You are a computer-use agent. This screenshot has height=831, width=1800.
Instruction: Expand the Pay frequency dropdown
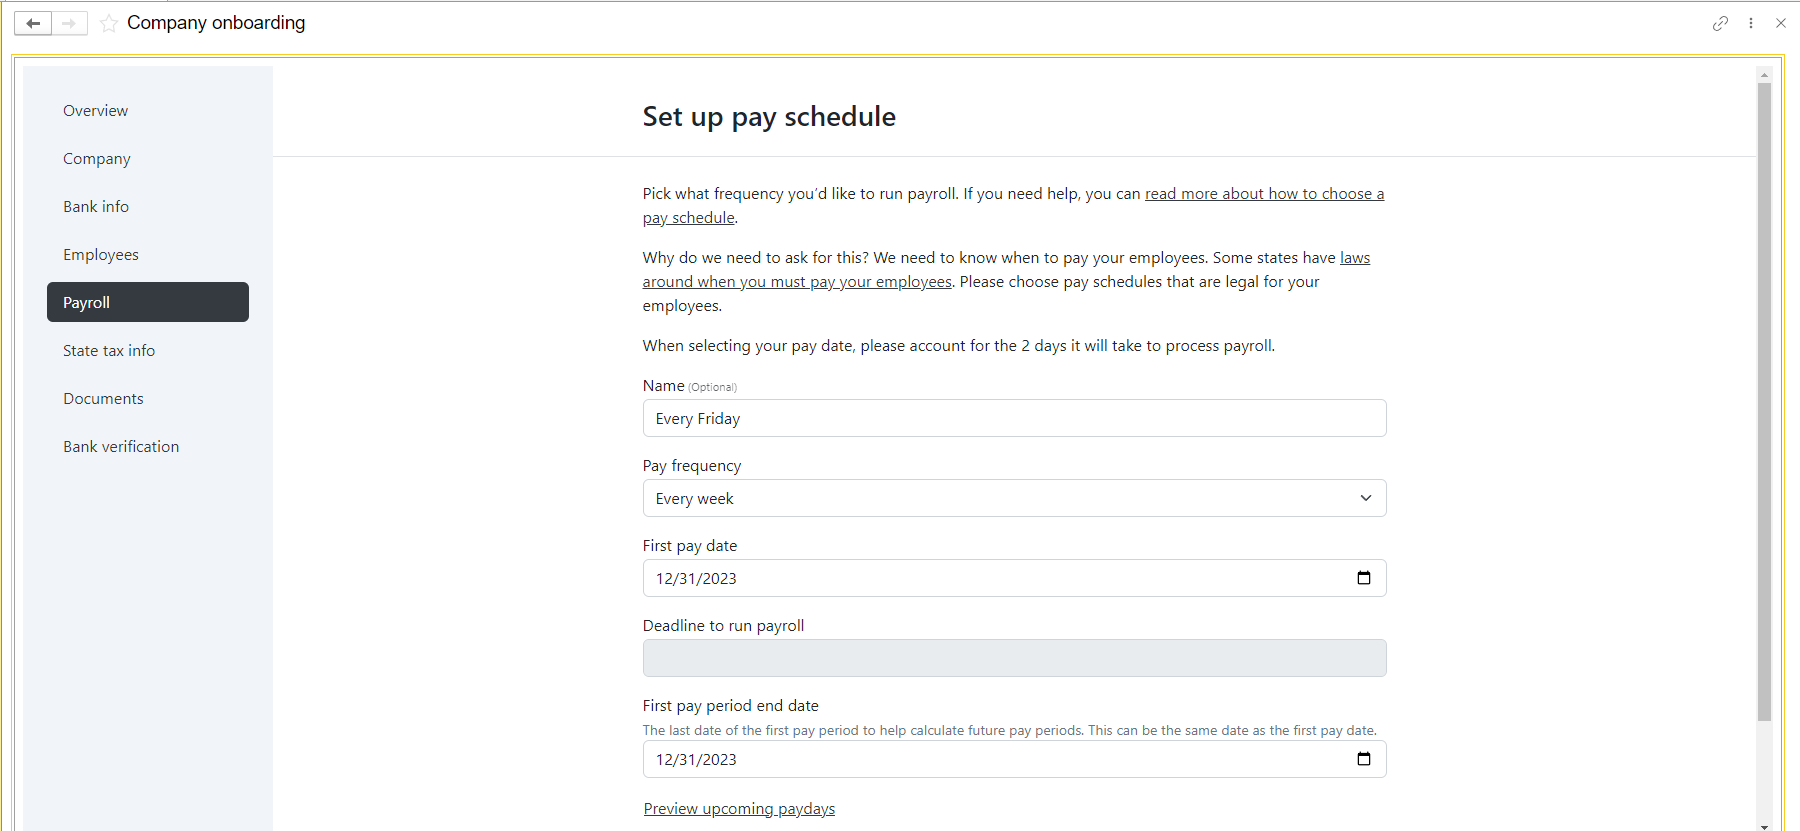1014,498
